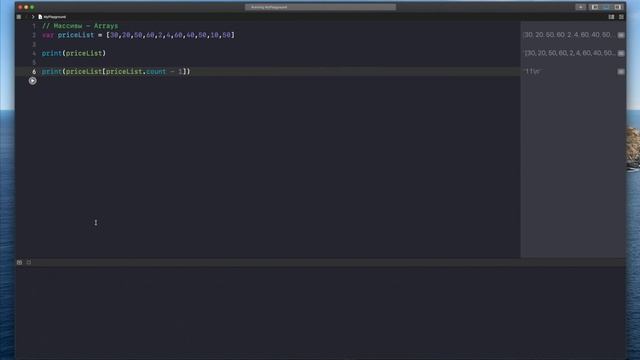Minimize the window with the yellow button
The image size is (640, 360).
tap(26, 7)
